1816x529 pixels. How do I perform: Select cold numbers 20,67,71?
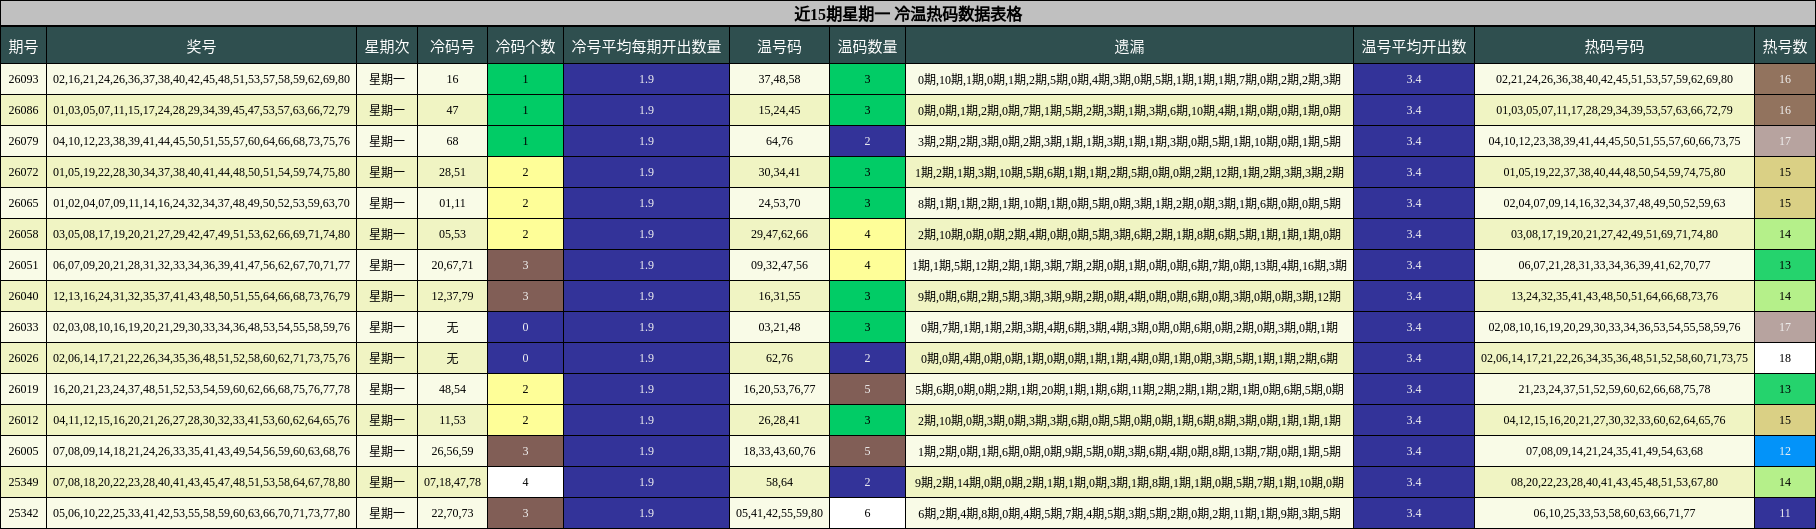452,265
